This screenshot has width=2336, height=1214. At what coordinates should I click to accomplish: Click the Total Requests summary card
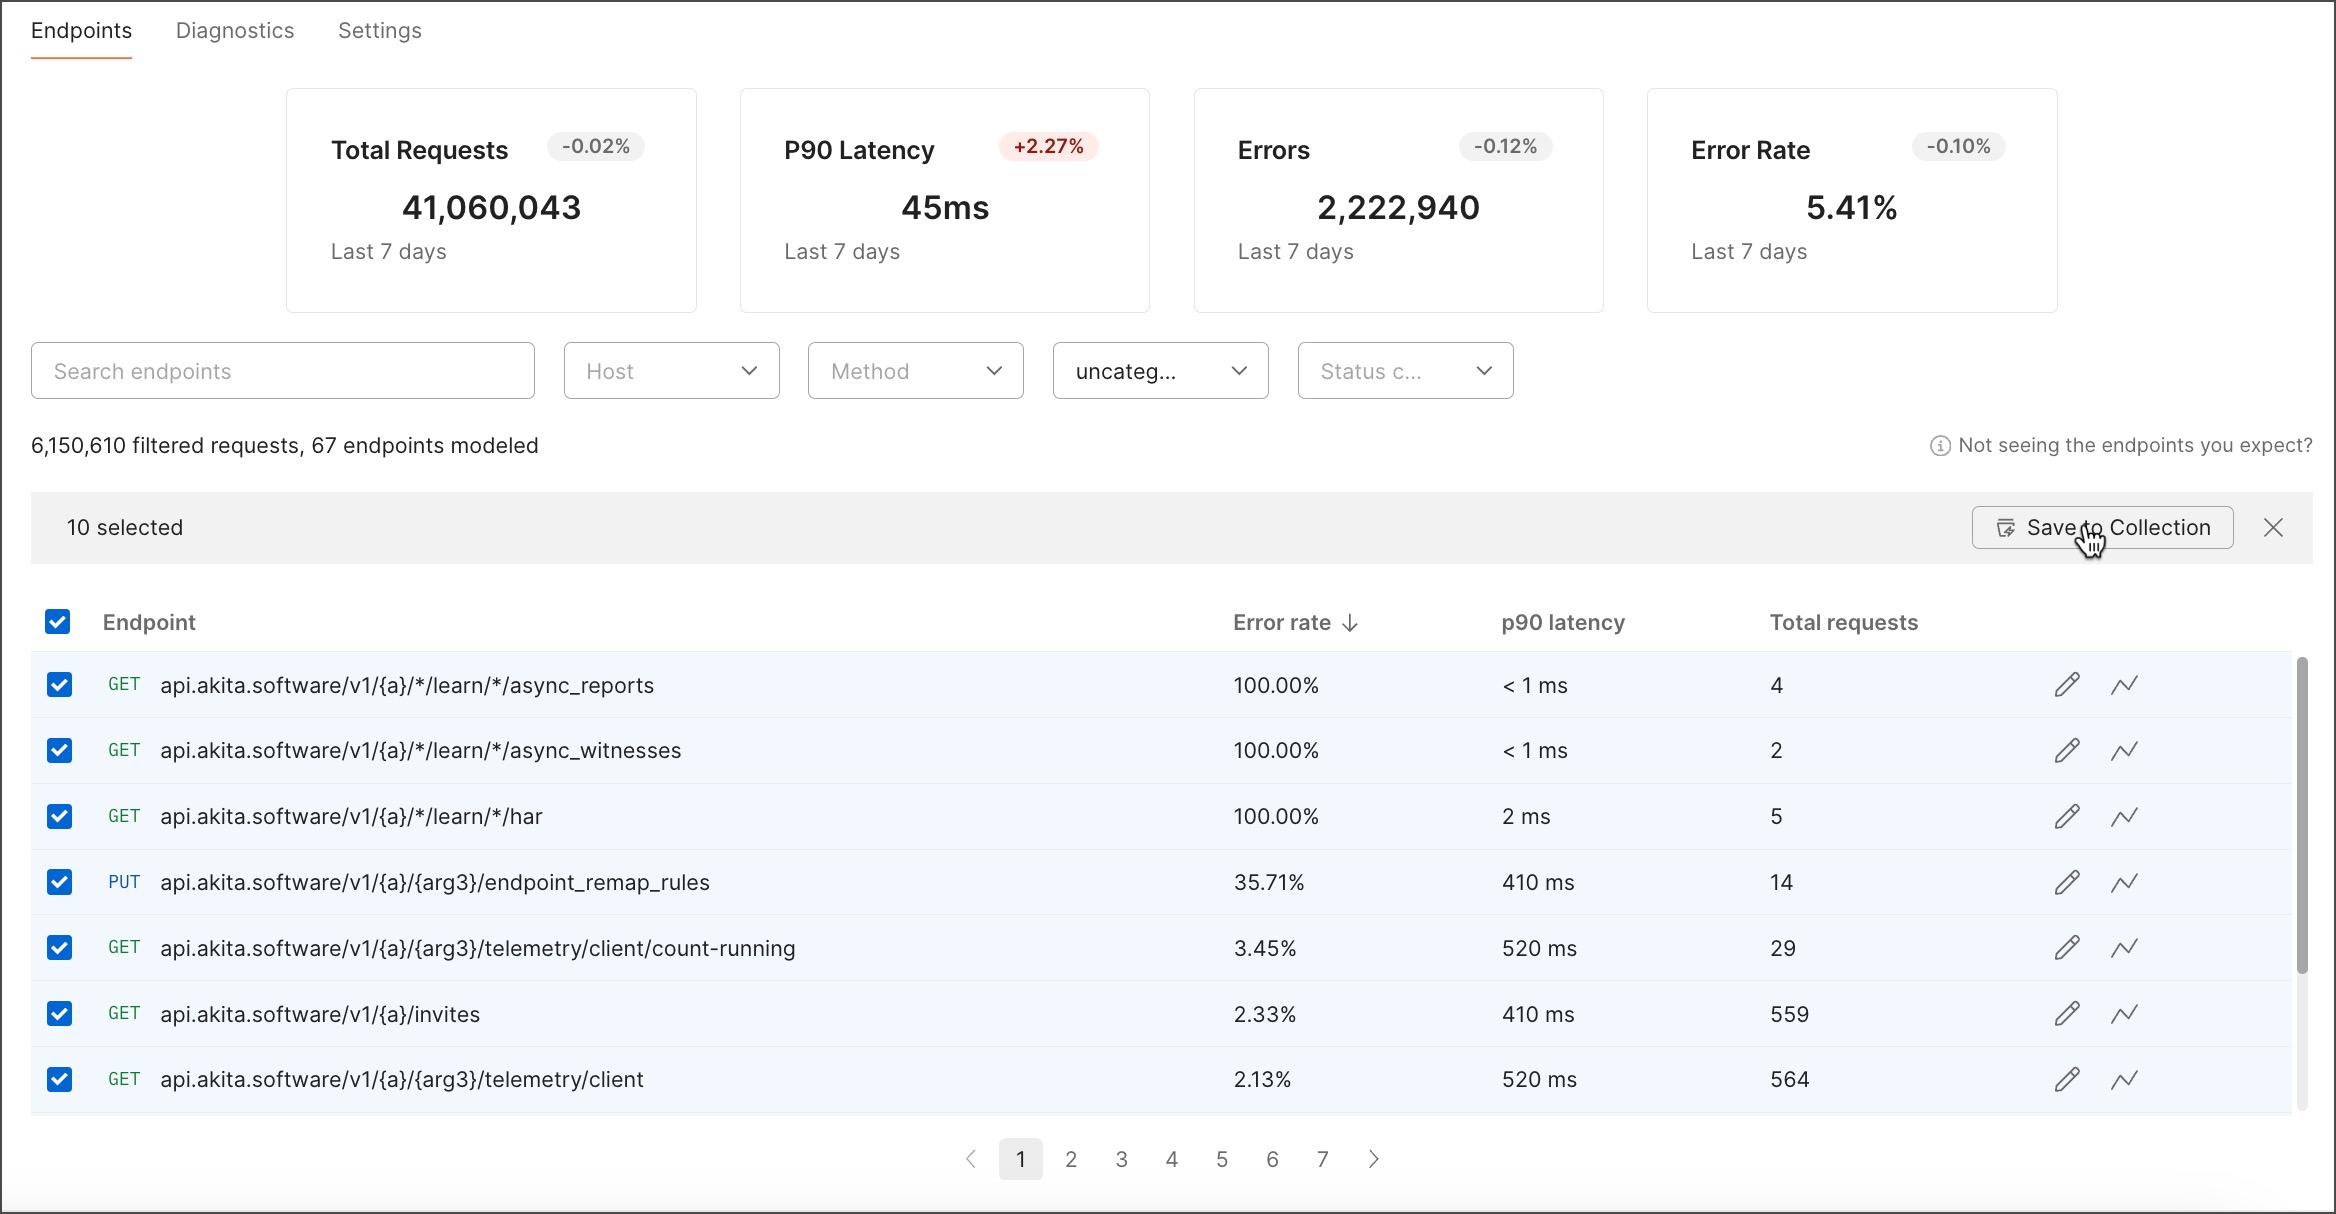(491, 201)
